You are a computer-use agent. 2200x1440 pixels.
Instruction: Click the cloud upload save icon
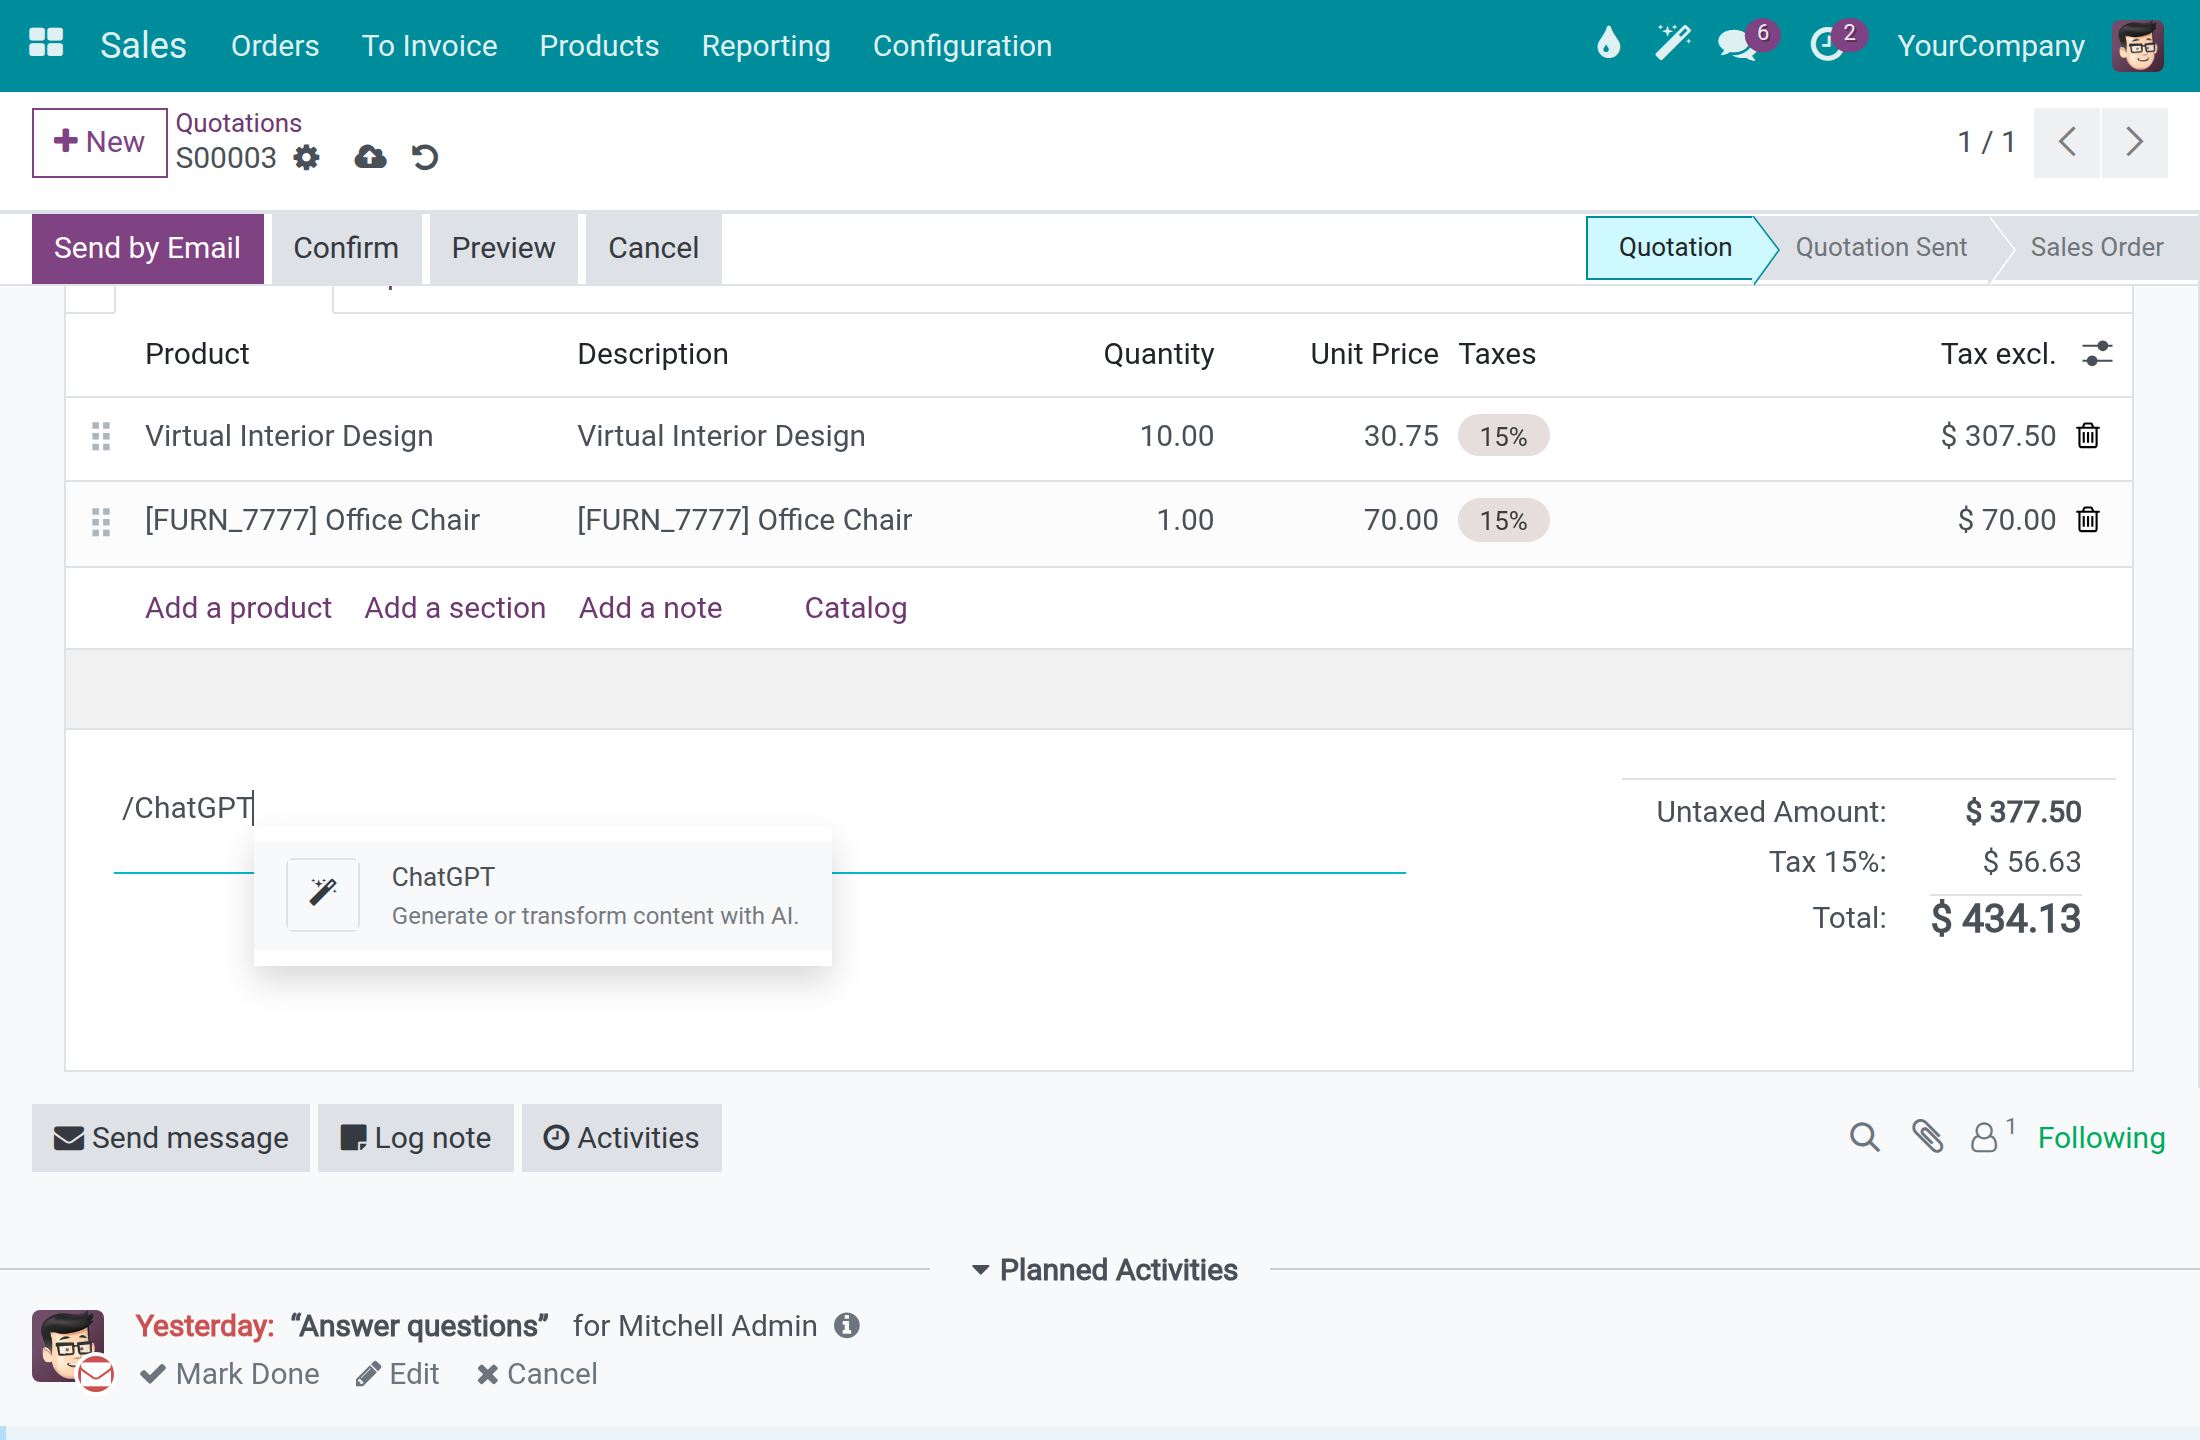[370, 157]
